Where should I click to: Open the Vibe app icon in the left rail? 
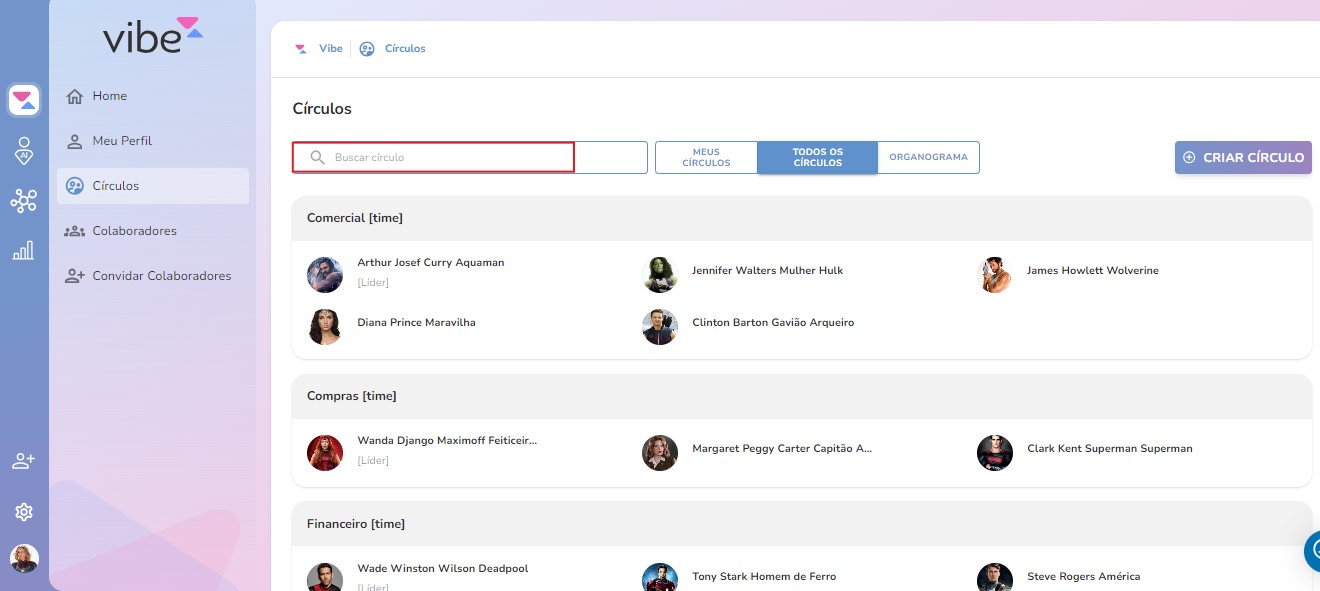click(24, 100)
